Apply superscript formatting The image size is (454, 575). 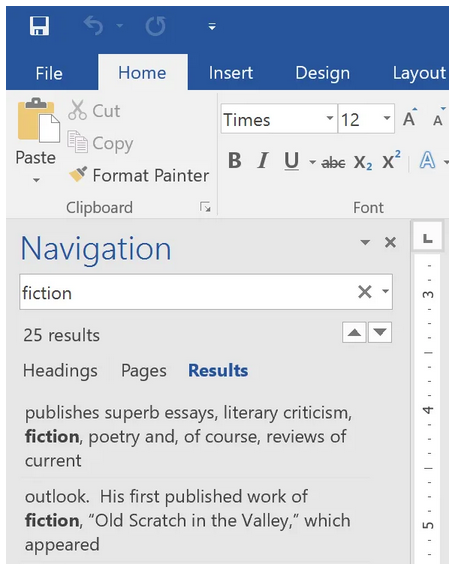click(x=391, y=160)
